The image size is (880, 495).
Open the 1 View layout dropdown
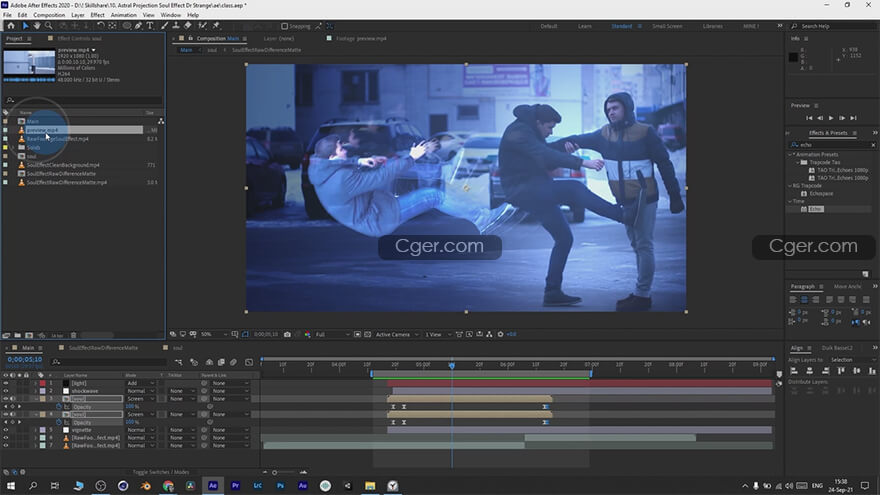tap(438, 334)
